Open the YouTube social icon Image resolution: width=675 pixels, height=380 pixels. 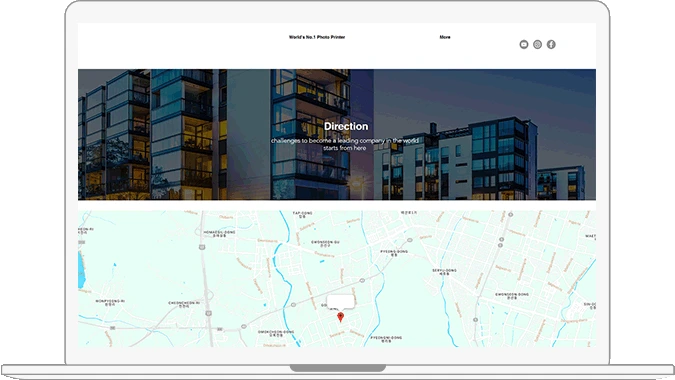(x=523, y=44)
